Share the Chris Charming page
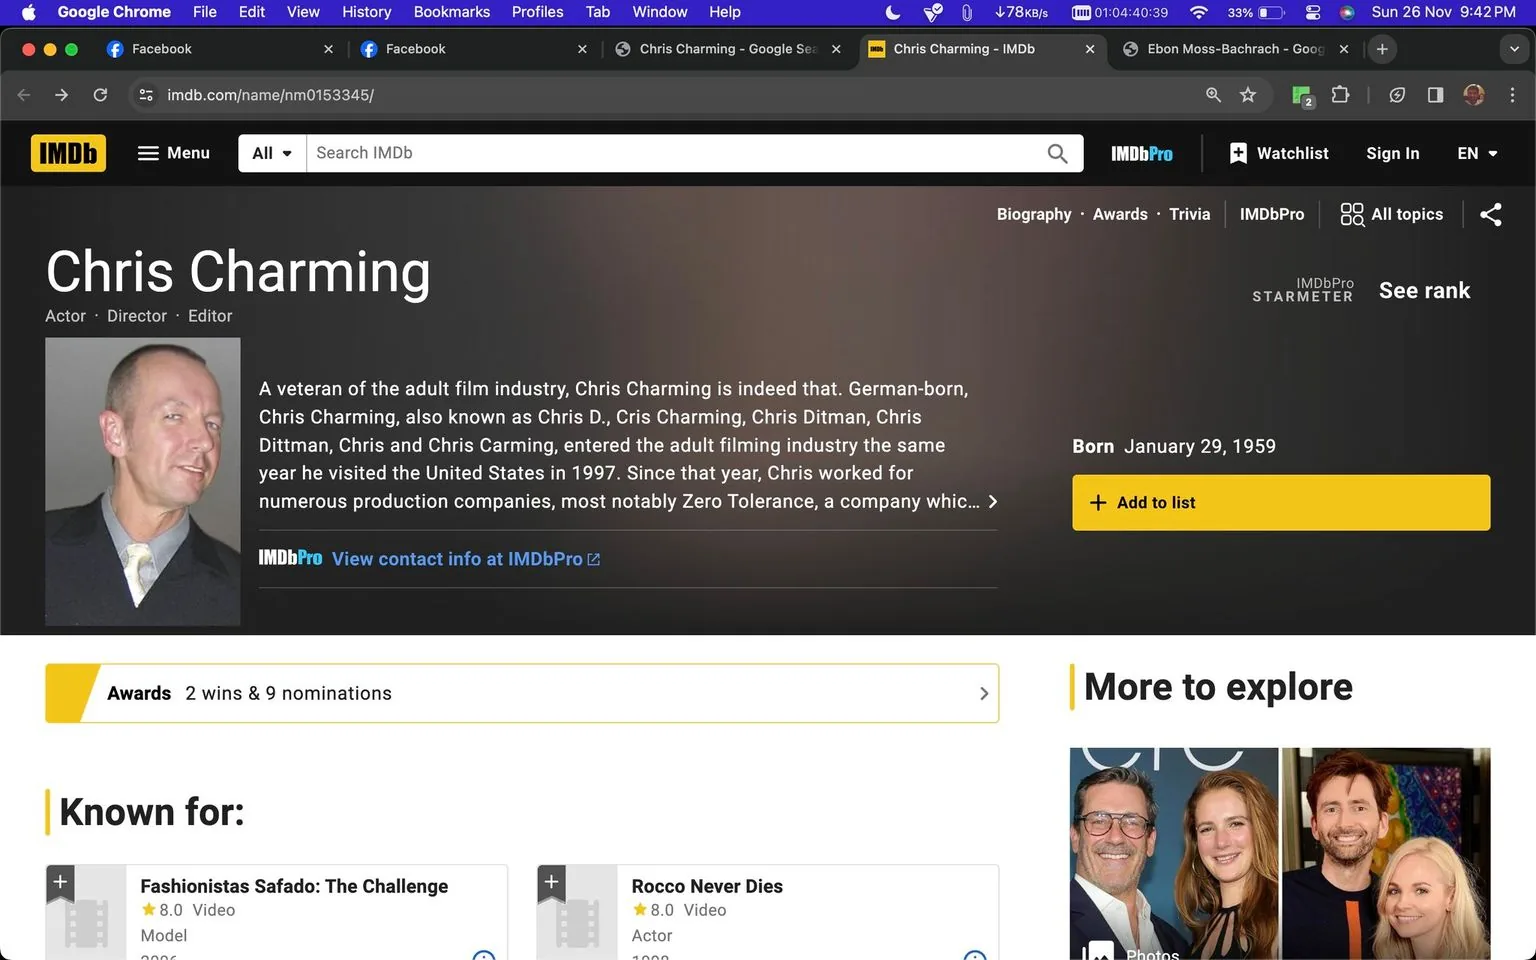1536x960 pixels. click(x=1491, y=214)
